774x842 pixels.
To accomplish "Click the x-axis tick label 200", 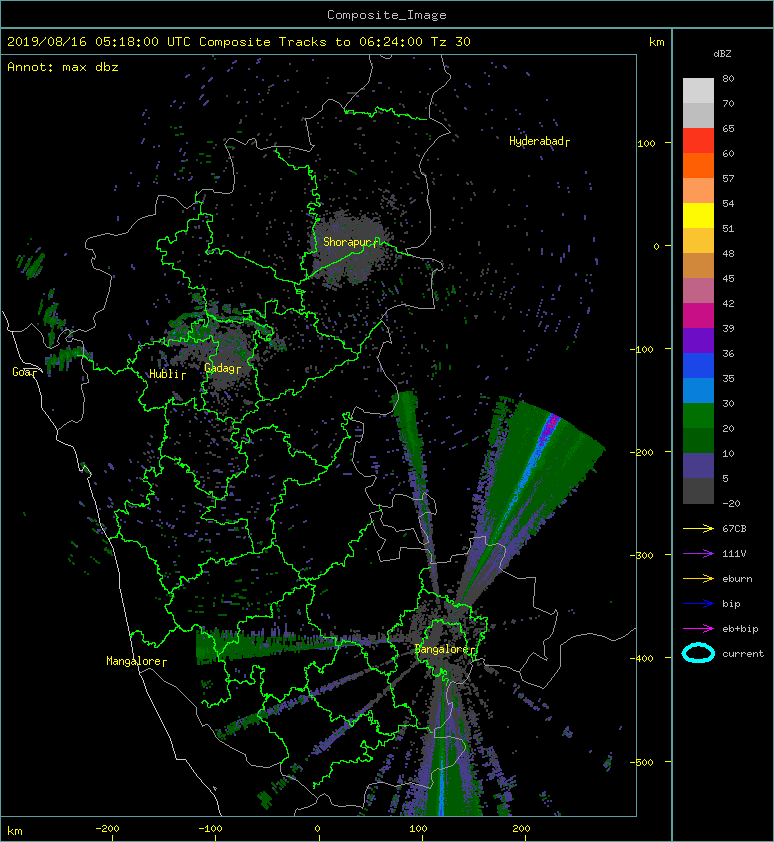I will 520,829.
